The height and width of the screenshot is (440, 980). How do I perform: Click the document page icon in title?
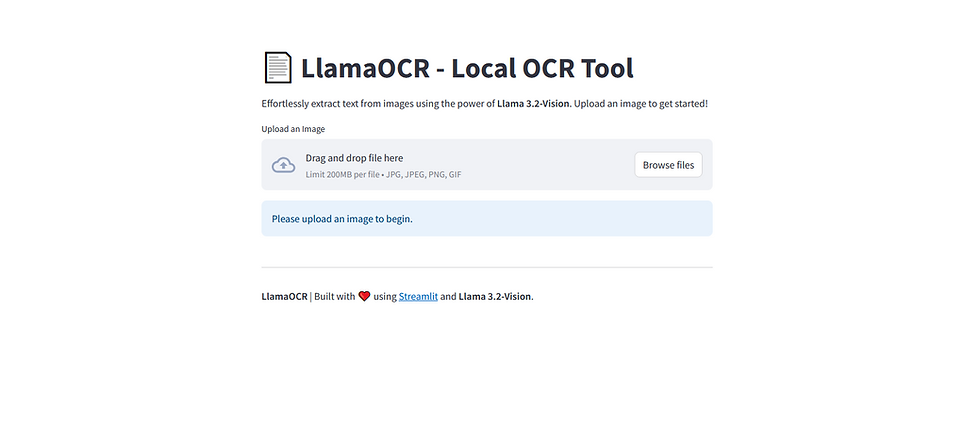[278, 68]
